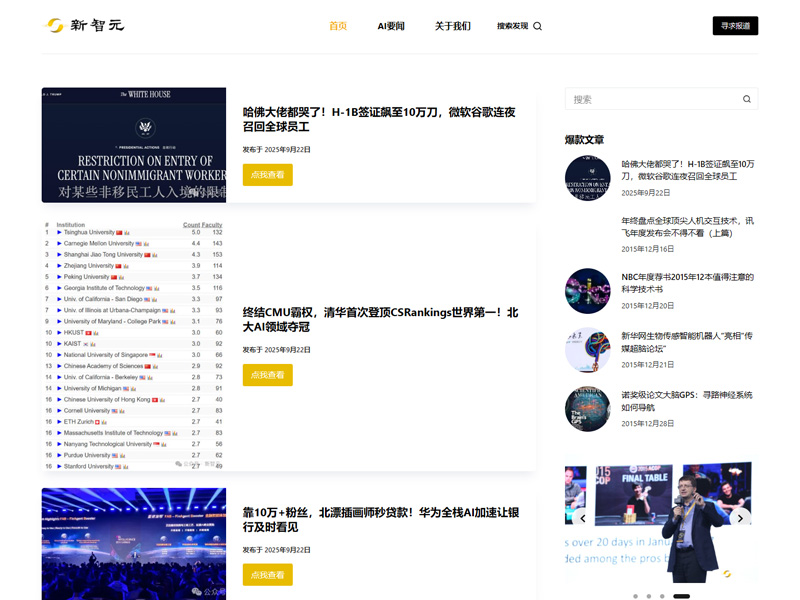Viewport: 800px width, 600px height.
Task: Advance the carousel with the right arrow
Action: 740,517
